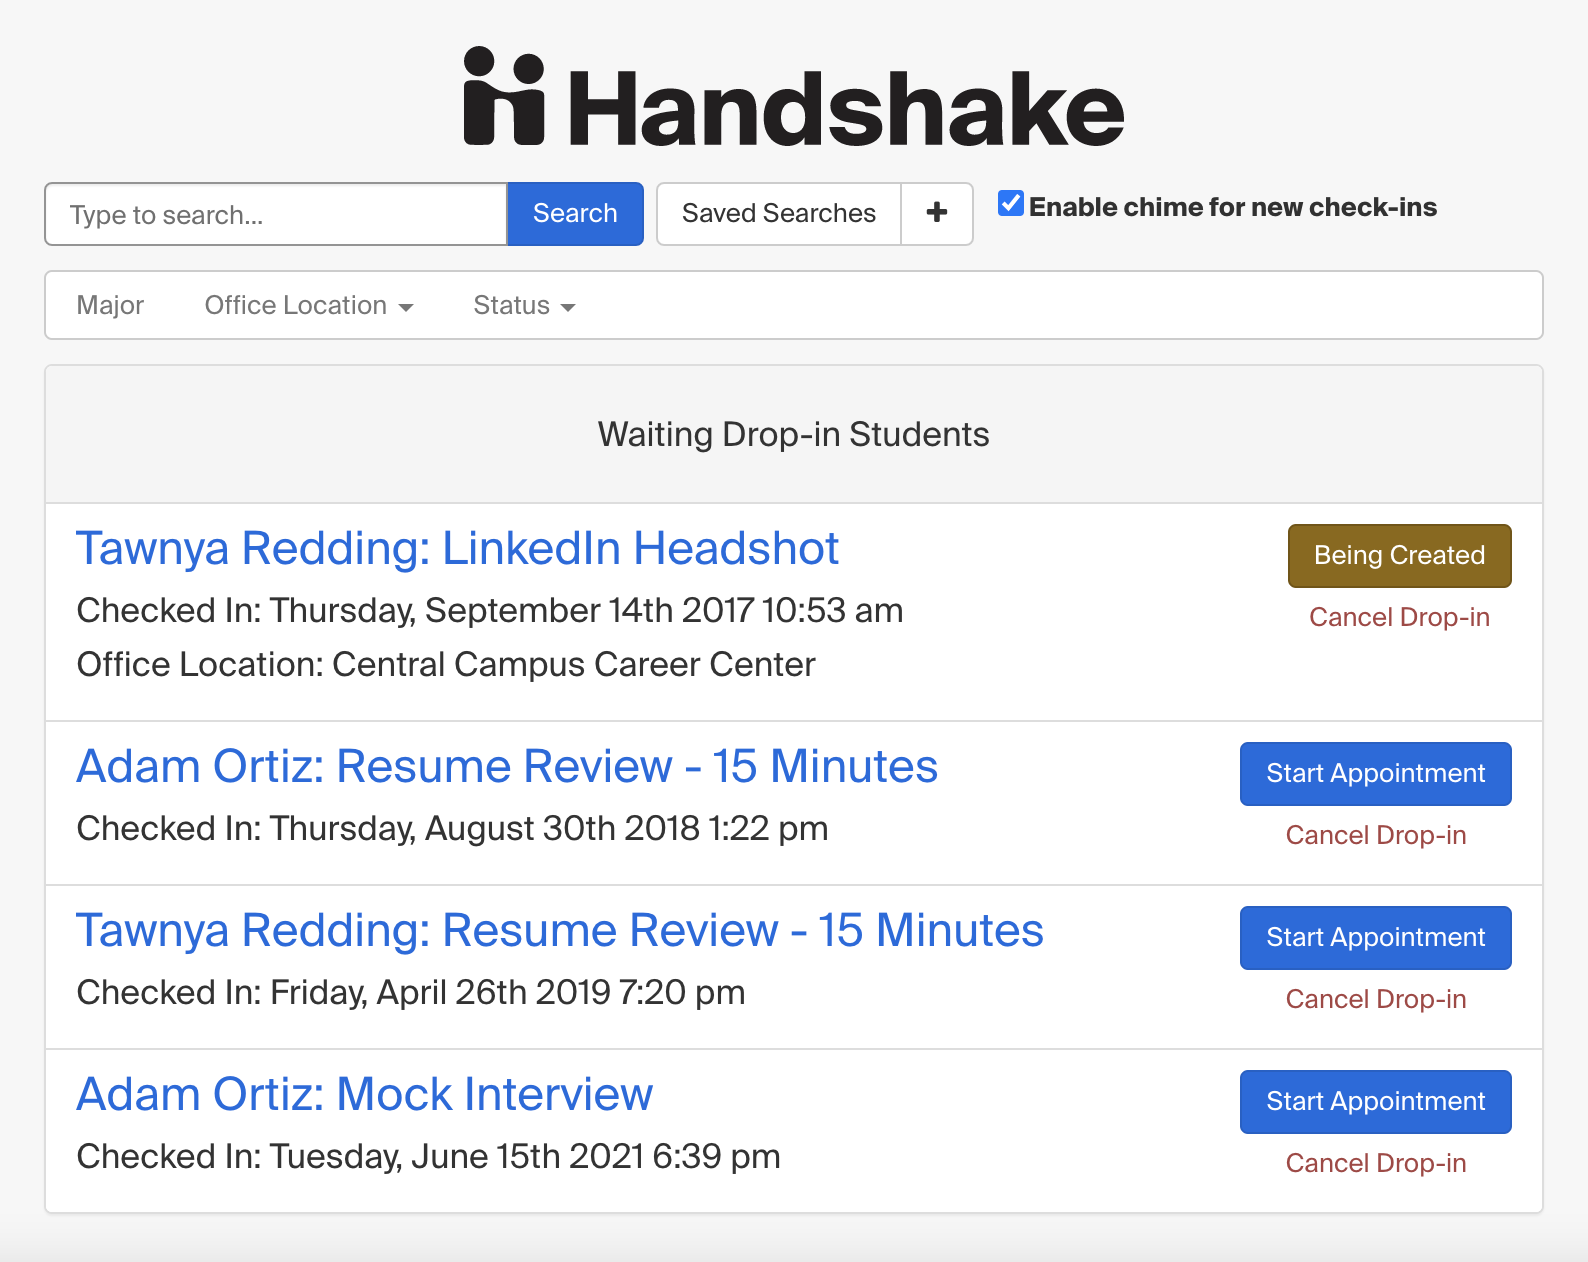Select the Major filter
This screenshot has height=1262, width=1588.
110,305
